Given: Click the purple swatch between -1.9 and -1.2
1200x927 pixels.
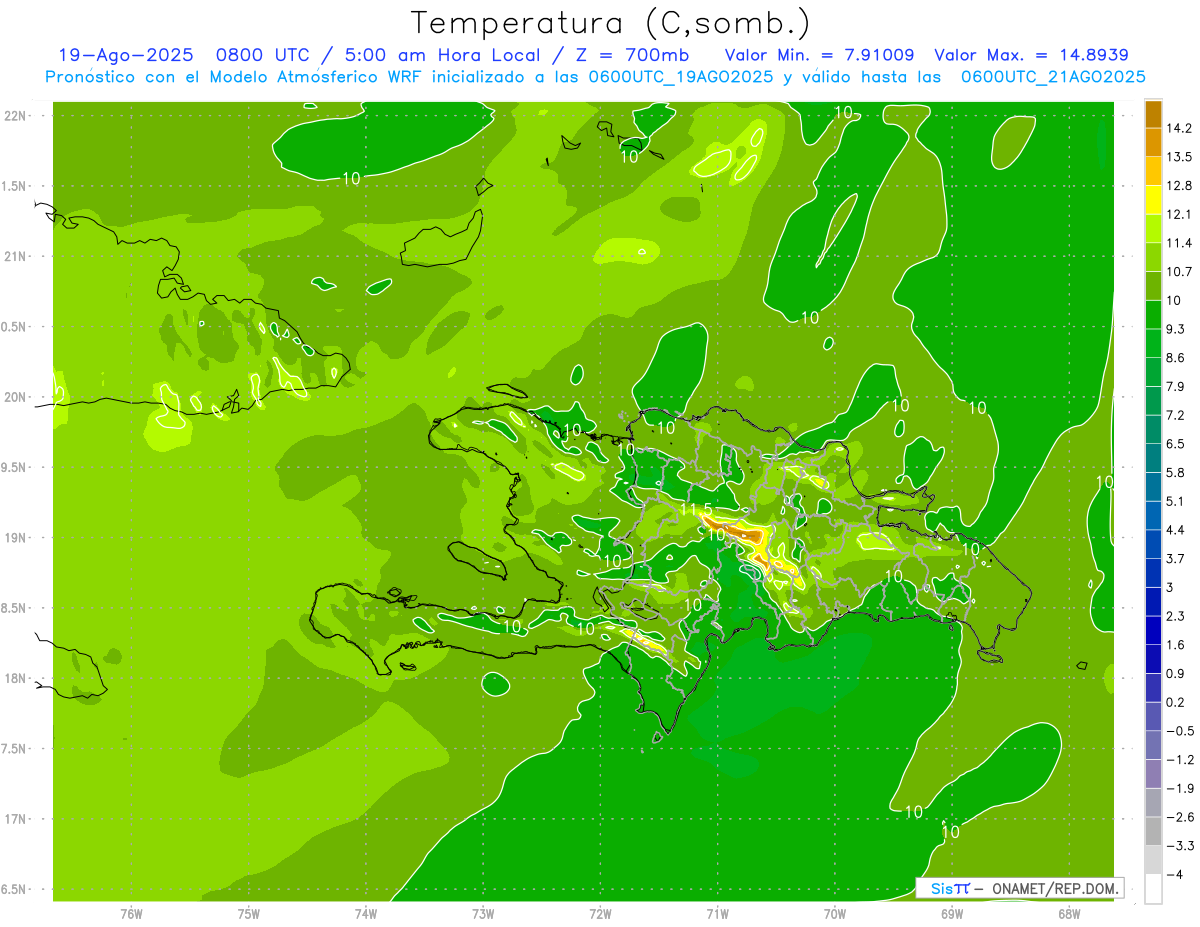Looking at the screenshot, I should click(1153, 774).
